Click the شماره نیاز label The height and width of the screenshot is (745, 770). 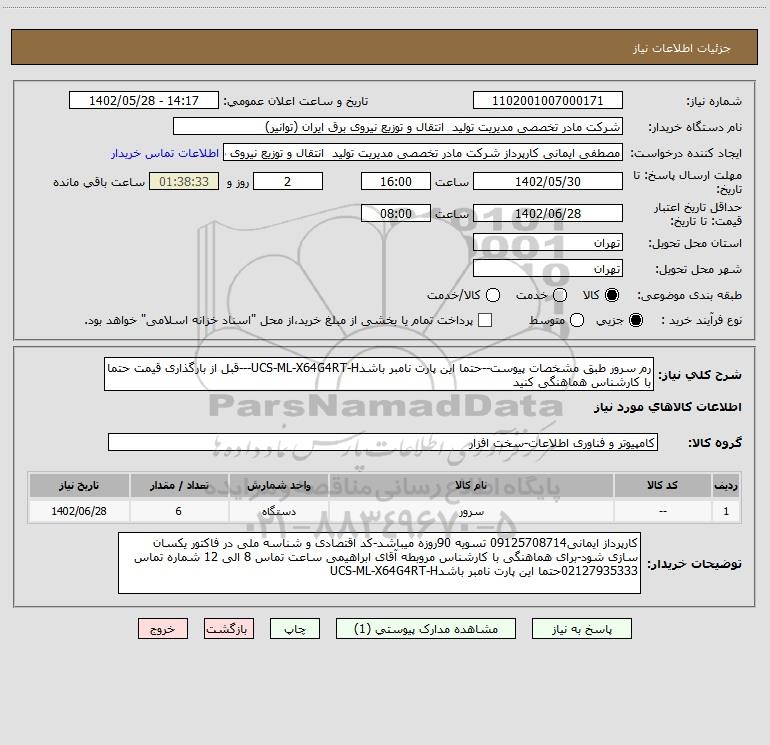(714, 101)
